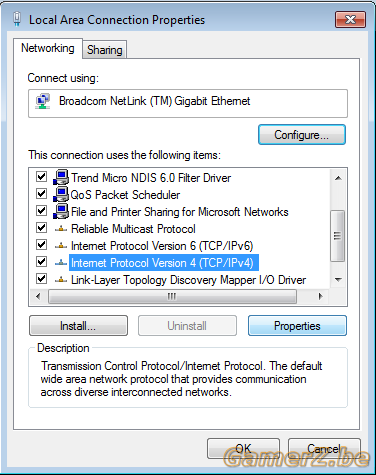Disable the Trend Micro NDIS Filter checkbox
This screenshot has width=376, height=475.
41,176
